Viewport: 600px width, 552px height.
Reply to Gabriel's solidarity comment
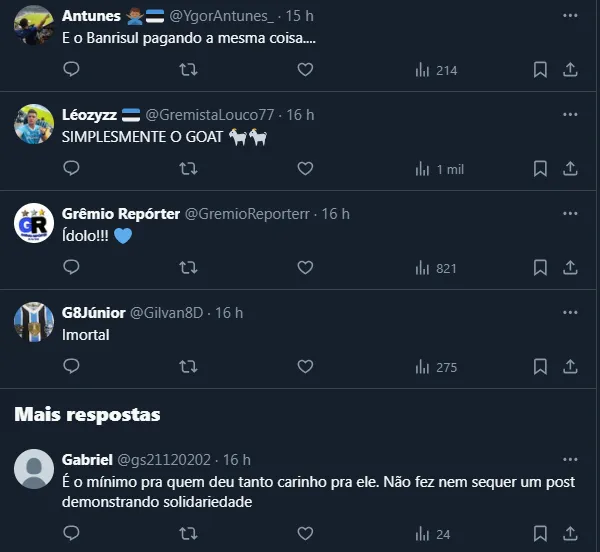[x=71, y=535]
